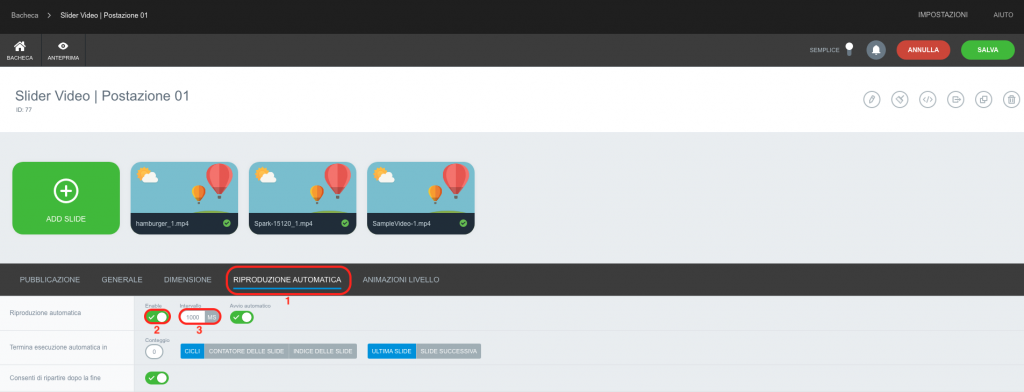
Task: Open the embed code icon
Action: 927,99
